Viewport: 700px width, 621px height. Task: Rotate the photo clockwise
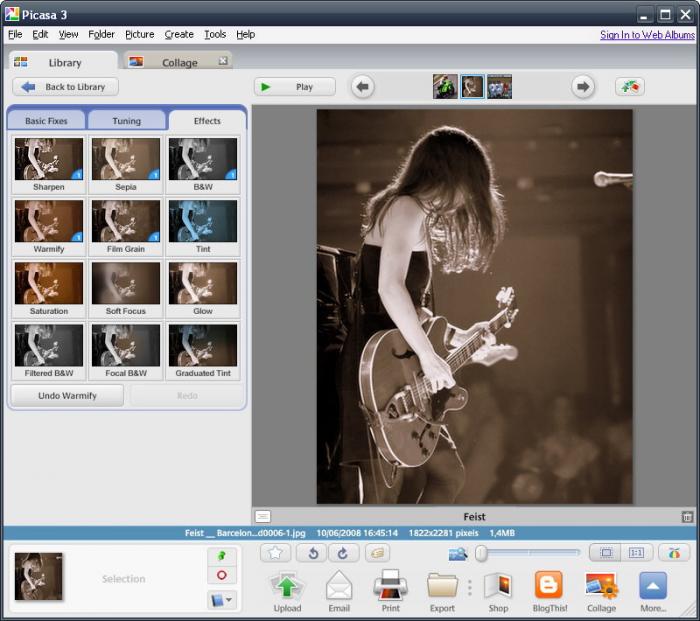point(343,553)
